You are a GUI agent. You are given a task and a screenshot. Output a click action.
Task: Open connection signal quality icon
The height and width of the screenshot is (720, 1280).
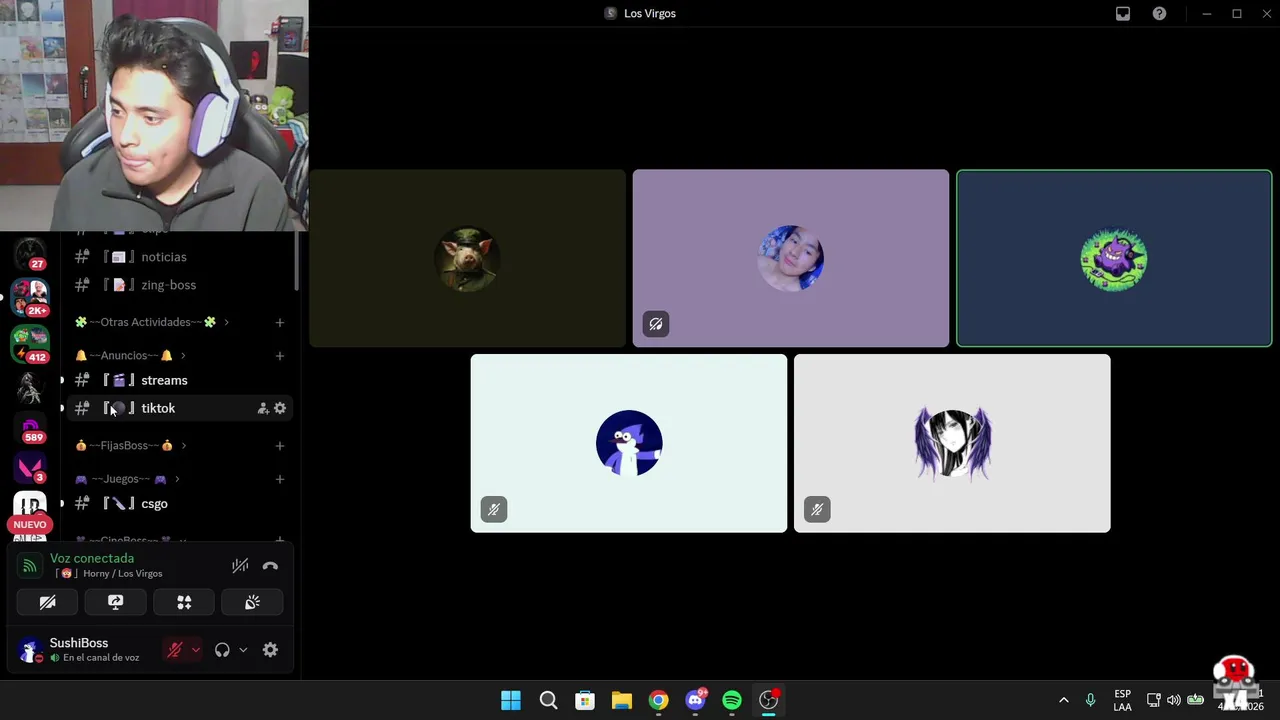(x=30, y=566)
